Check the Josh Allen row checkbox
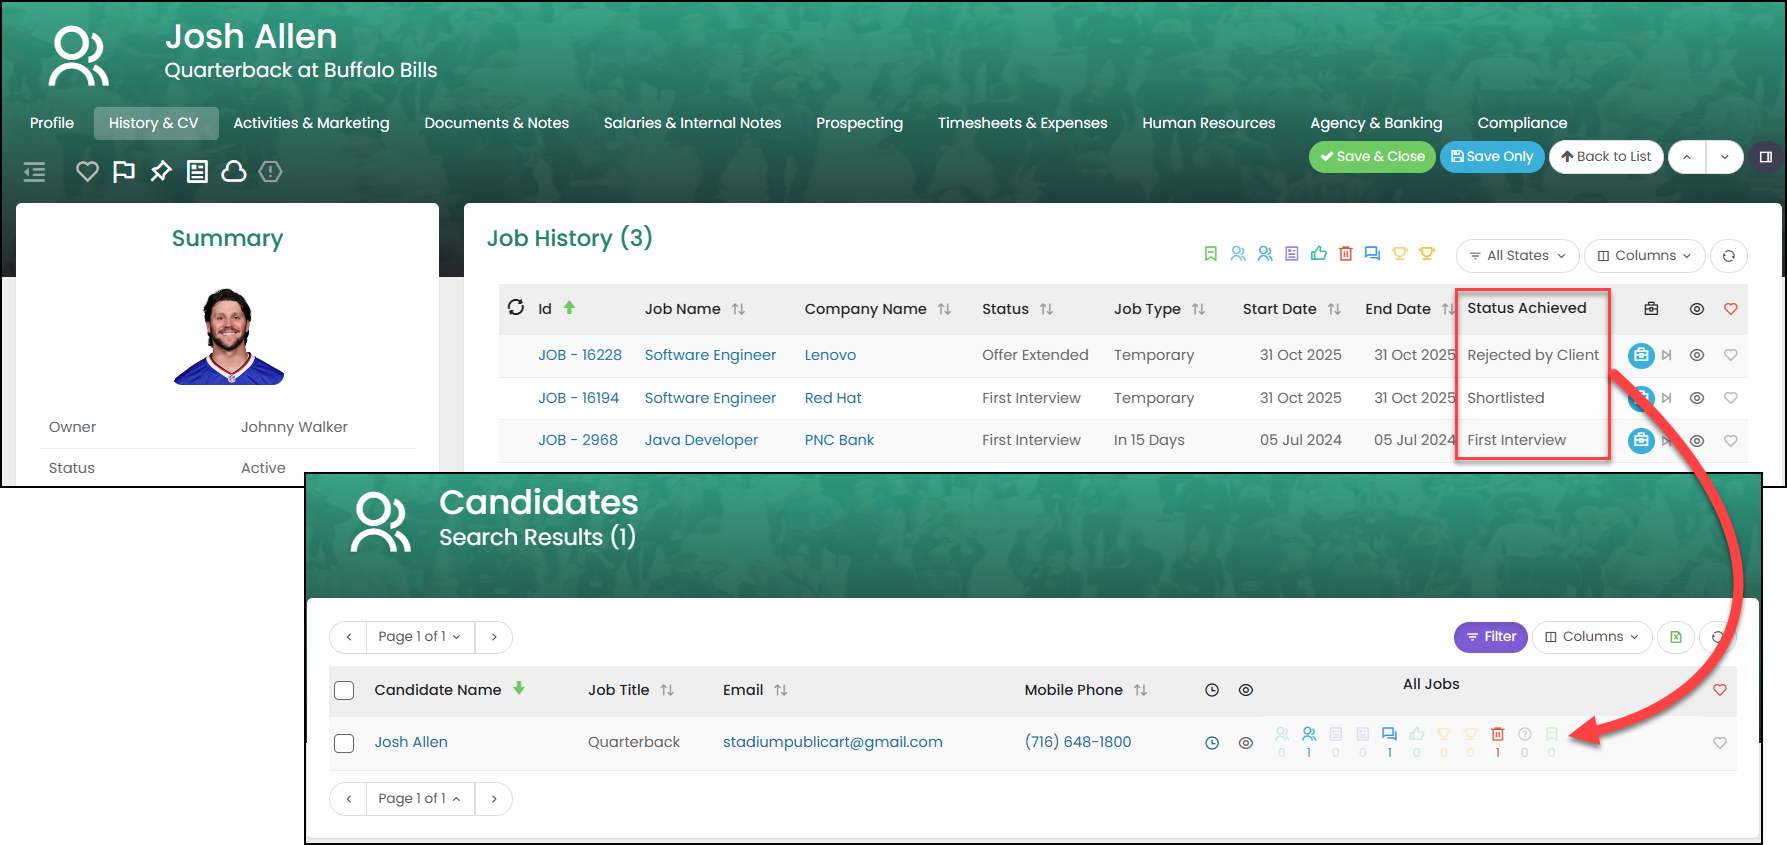This screenshot has width=1787, height=845. (x=344, y=743)
